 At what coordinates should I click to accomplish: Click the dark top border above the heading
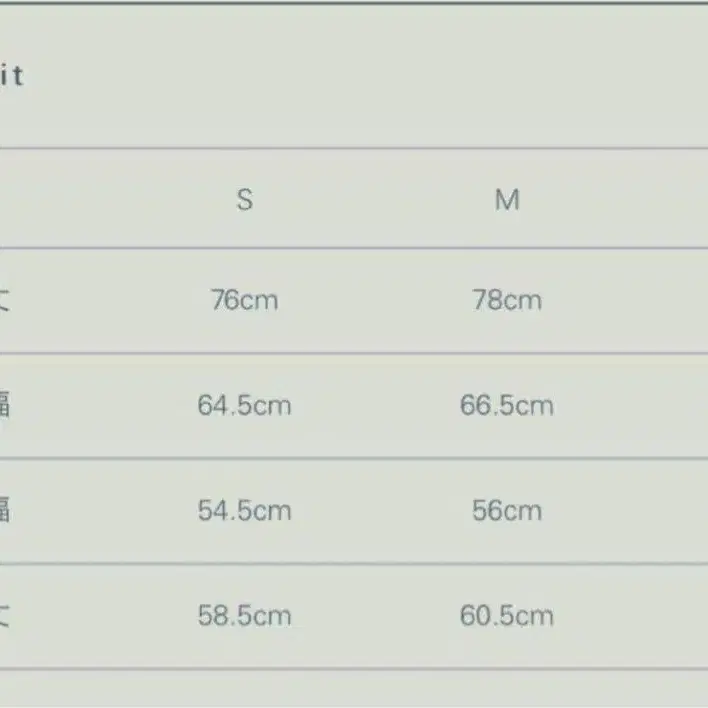pyautogui.click(x=354, y=3)
